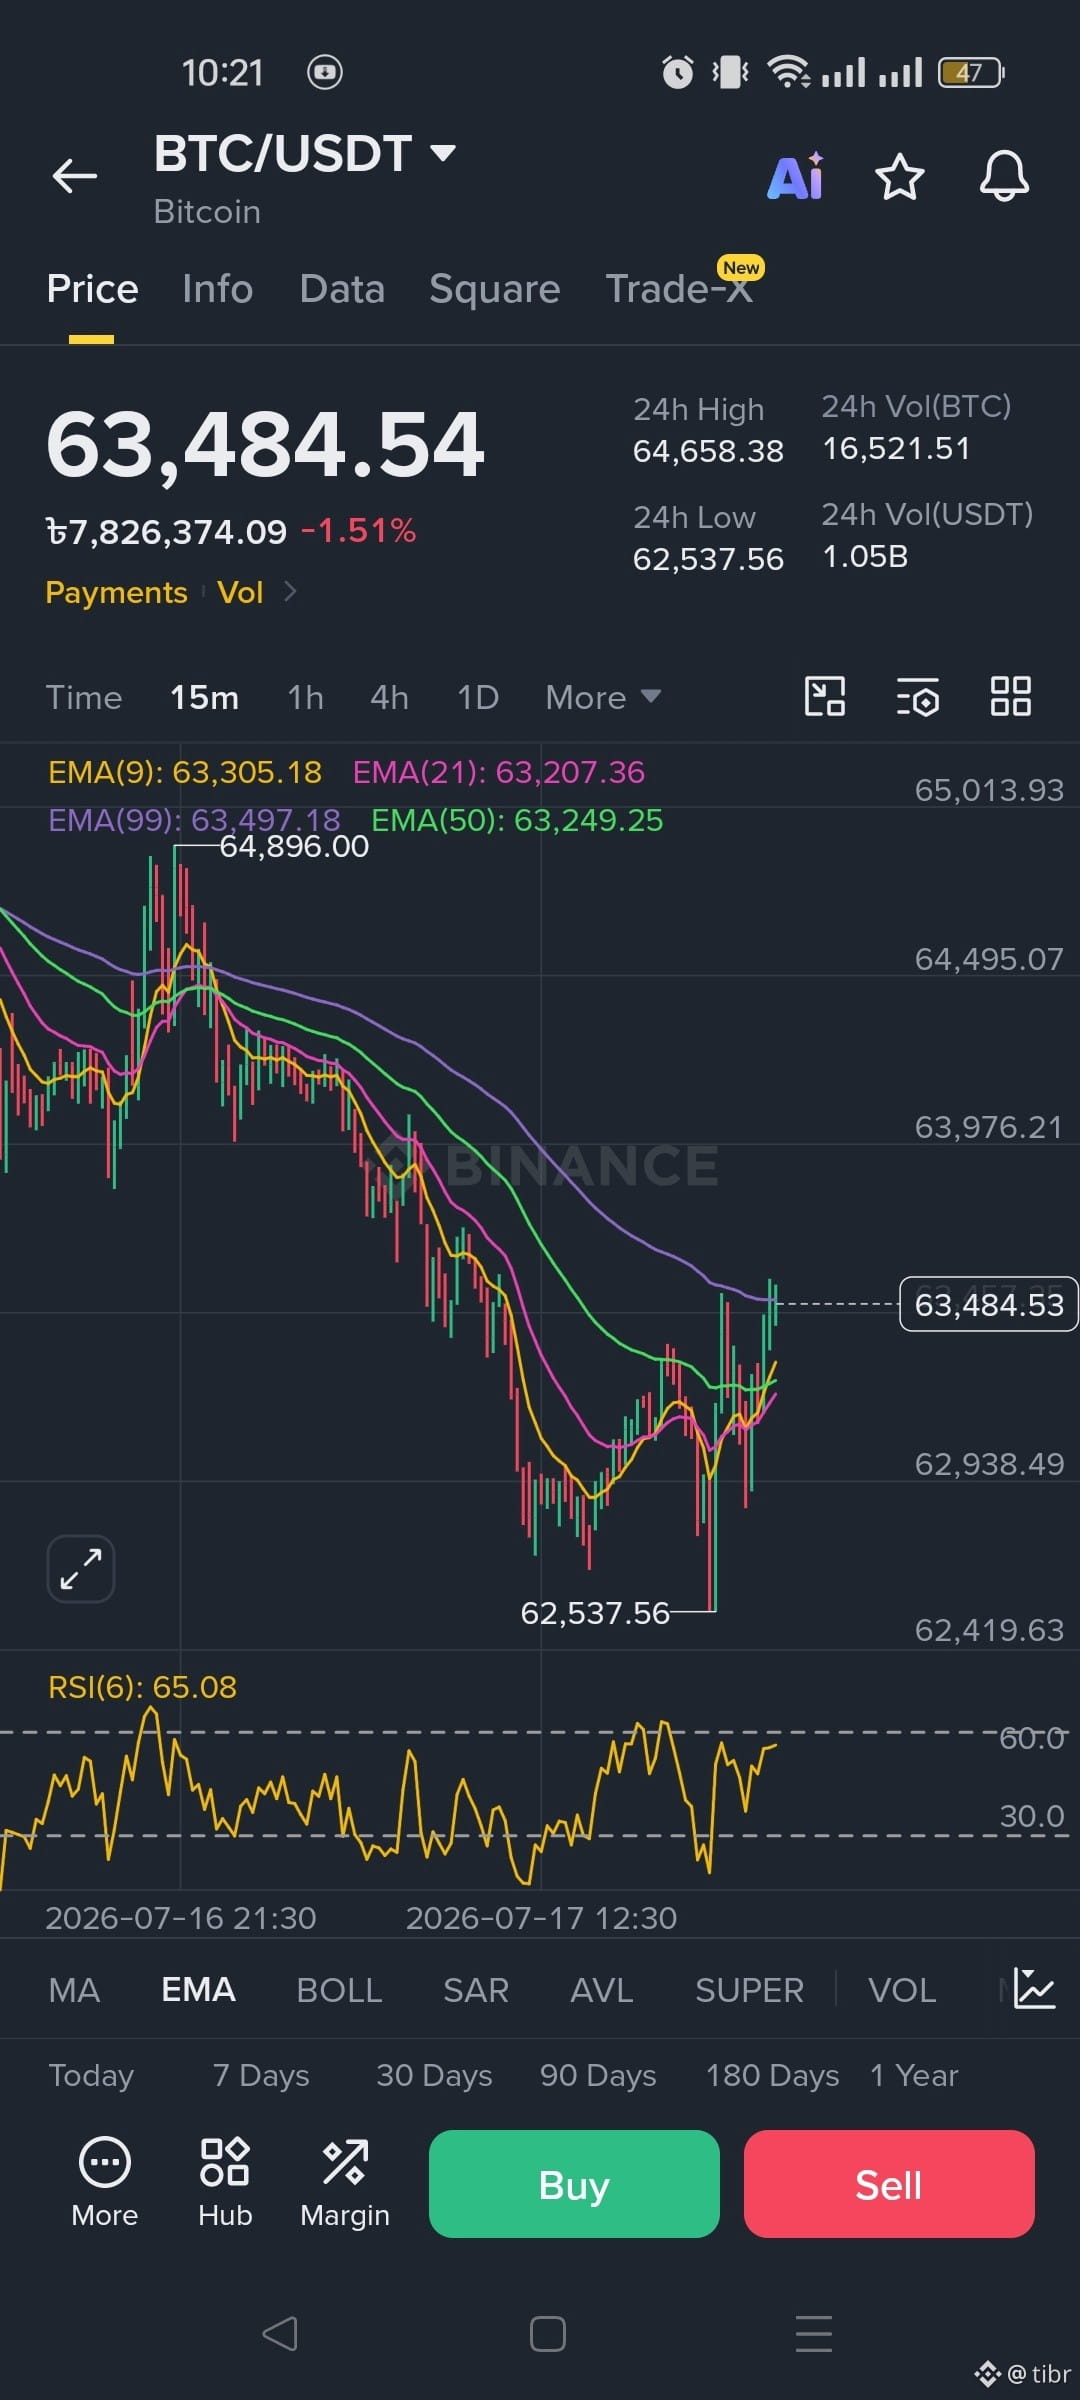Show Today performance
The height and width of the screenshot is (2400, 1080).
coord(91,2075)
